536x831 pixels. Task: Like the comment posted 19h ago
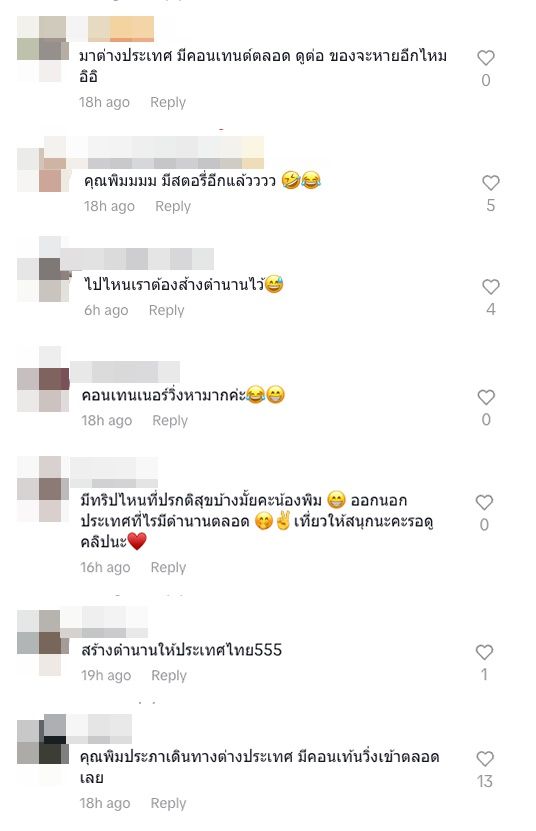484,652
